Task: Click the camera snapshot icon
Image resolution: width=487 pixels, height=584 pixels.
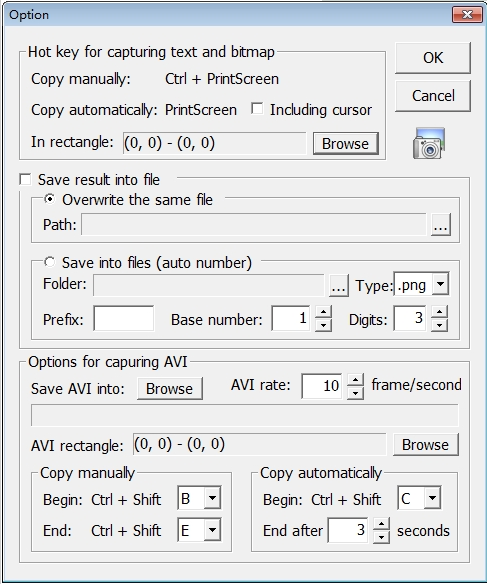Action: point(429,143)
